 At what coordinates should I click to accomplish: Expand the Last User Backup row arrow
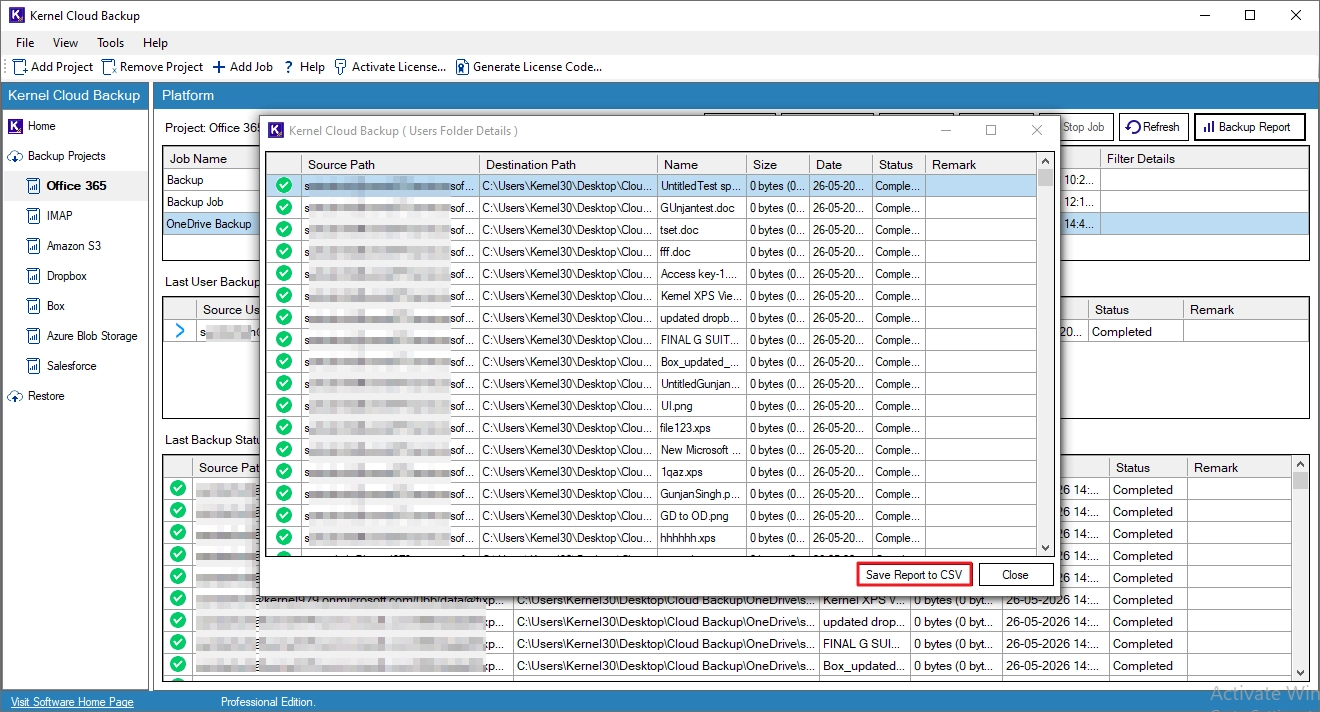pyautogui.click(x=180, y=331)
